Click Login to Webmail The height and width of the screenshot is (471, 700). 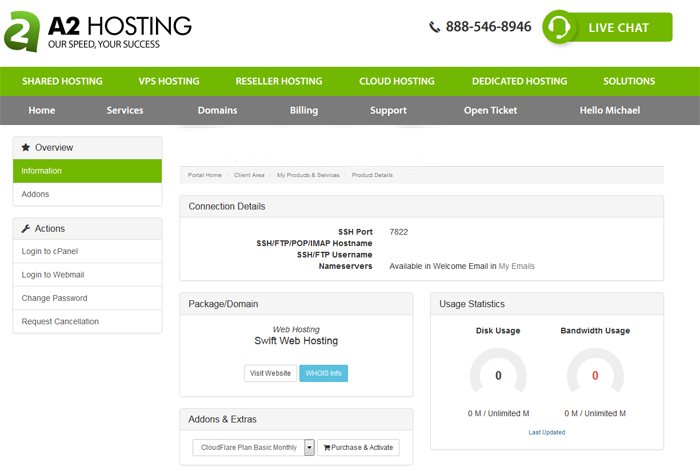[88, 275]
